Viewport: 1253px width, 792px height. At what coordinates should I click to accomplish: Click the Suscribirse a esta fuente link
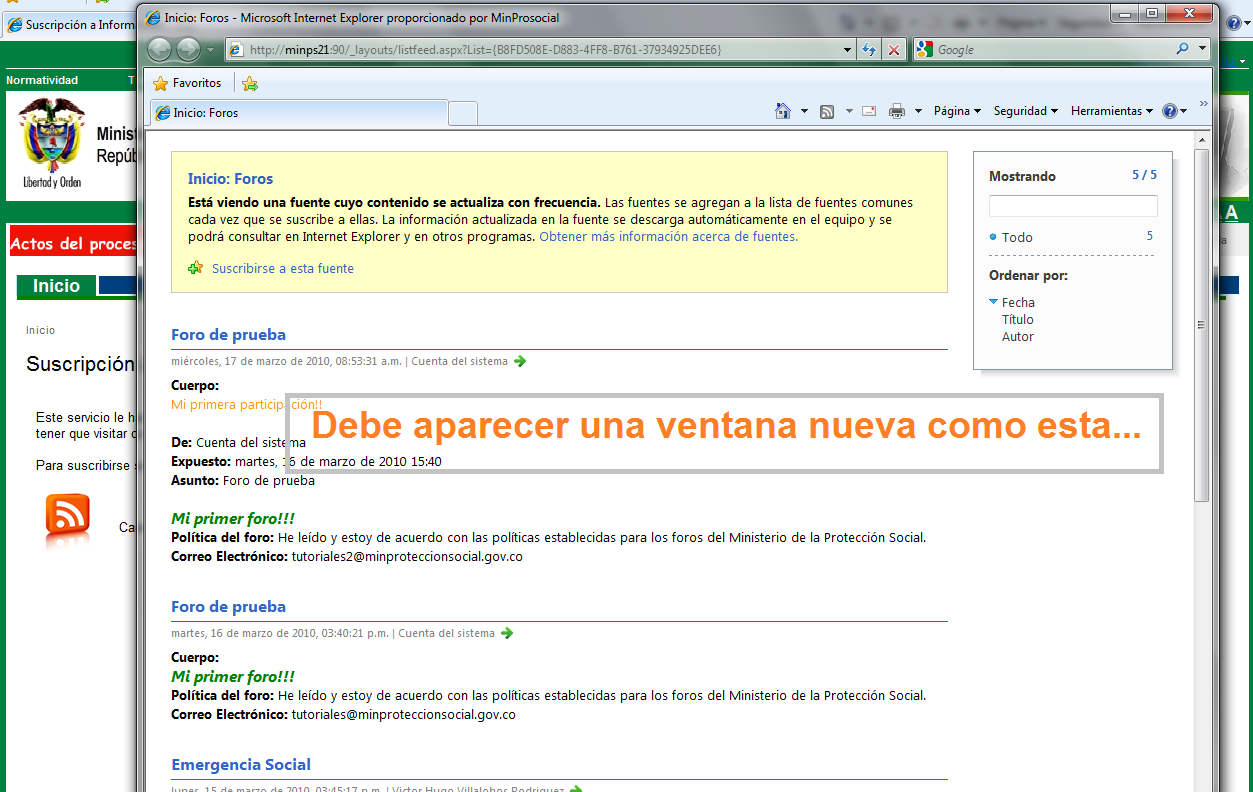[282, 269]
